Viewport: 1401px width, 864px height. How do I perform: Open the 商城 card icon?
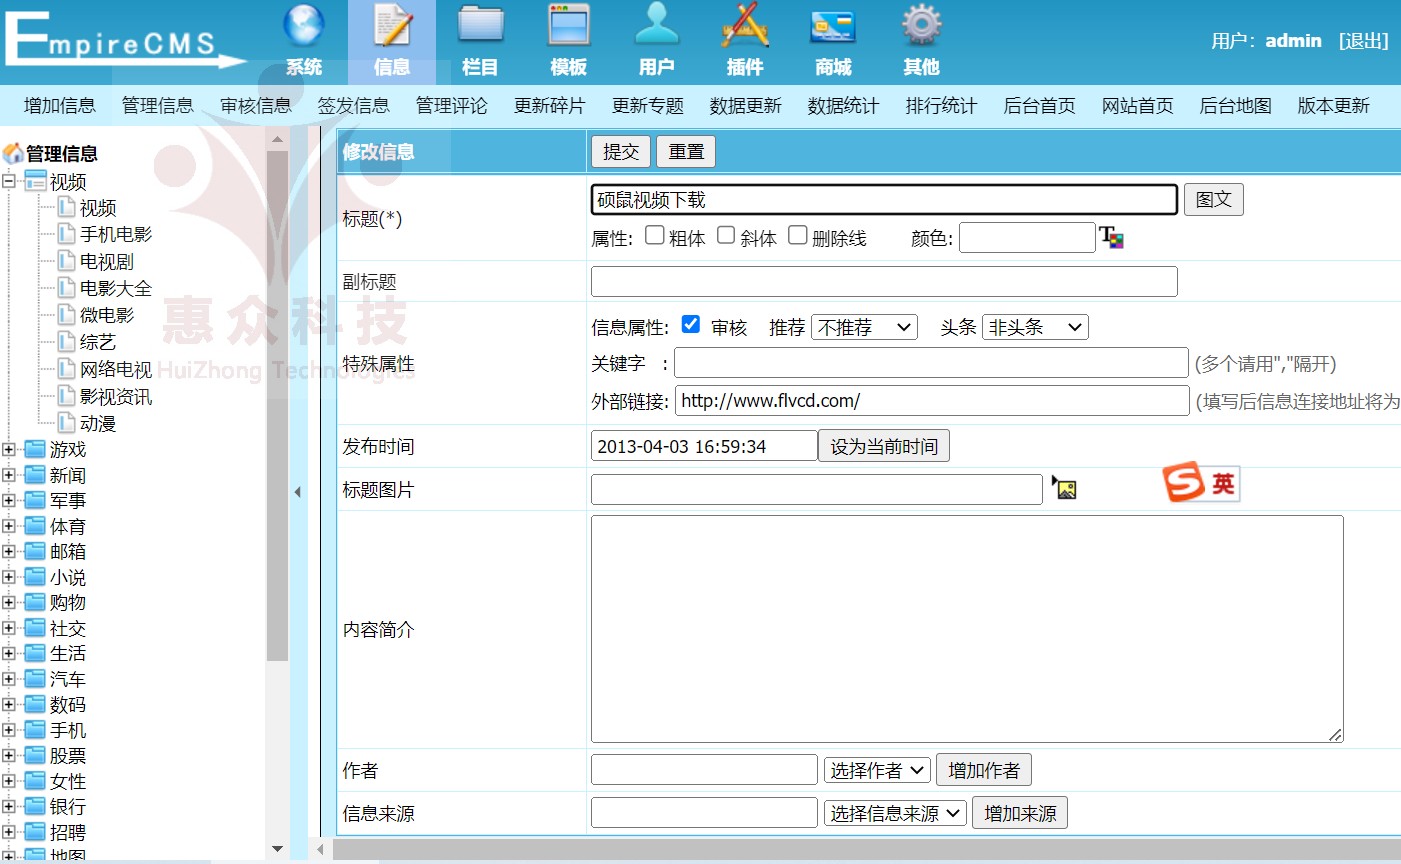pyautogui.click(x=833, y=26)
